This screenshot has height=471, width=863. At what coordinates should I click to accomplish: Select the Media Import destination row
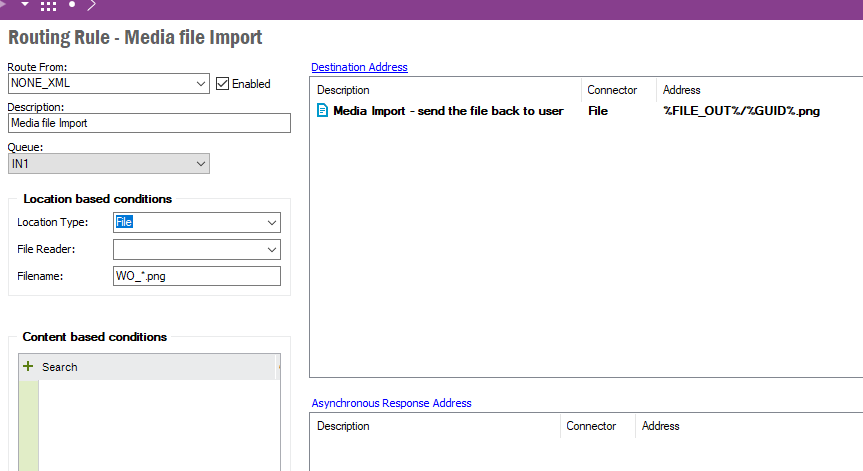(448, 111)
